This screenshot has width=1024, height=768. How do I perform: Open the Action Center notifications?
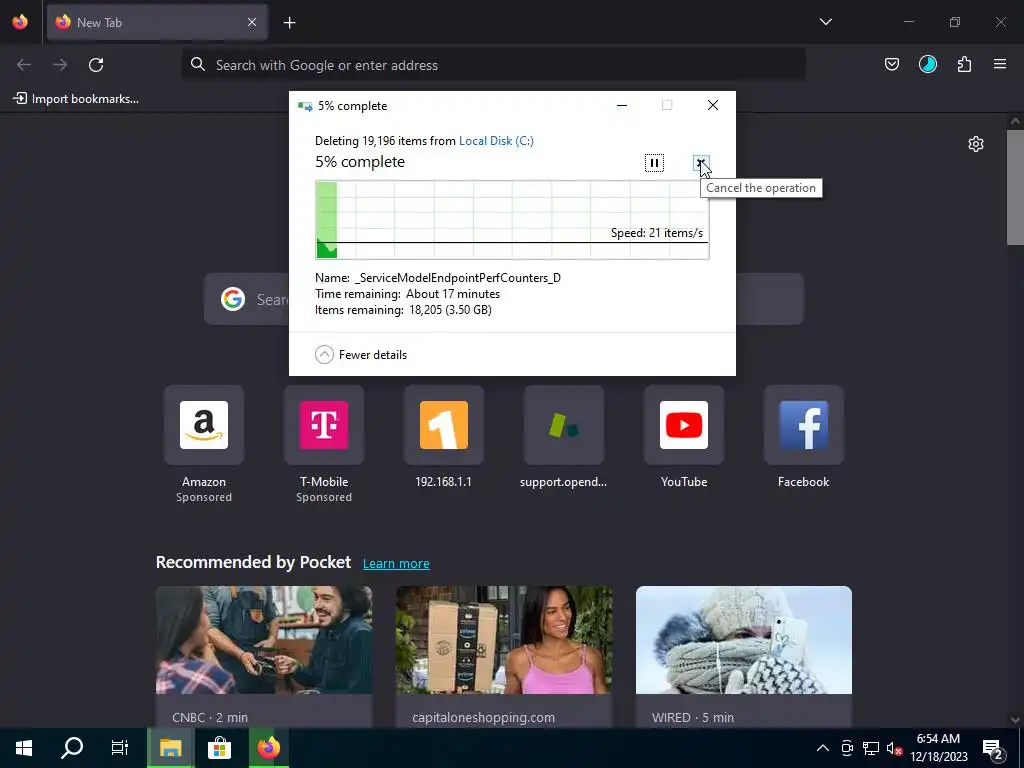[x=993, y=748]
